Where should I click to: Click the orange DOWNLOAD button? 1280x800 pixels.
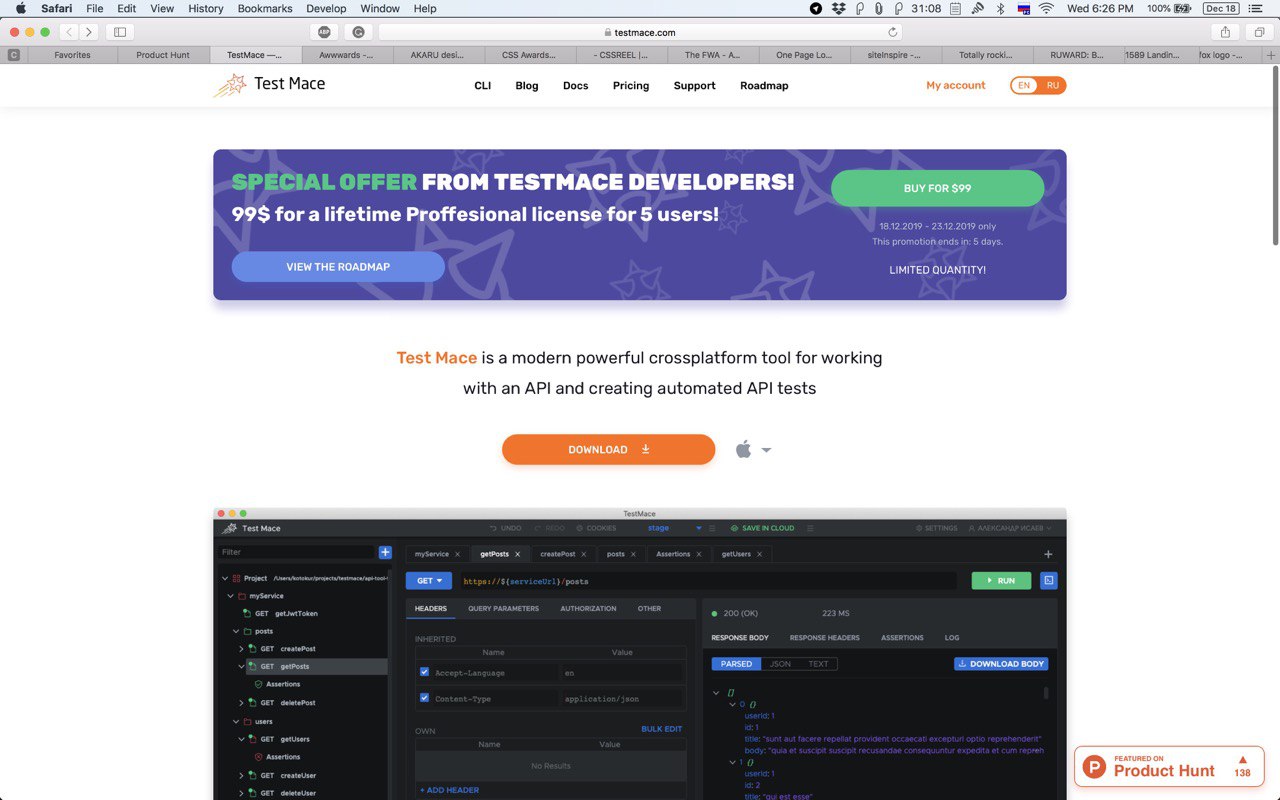pyautogui.click(x=608, y=450)
